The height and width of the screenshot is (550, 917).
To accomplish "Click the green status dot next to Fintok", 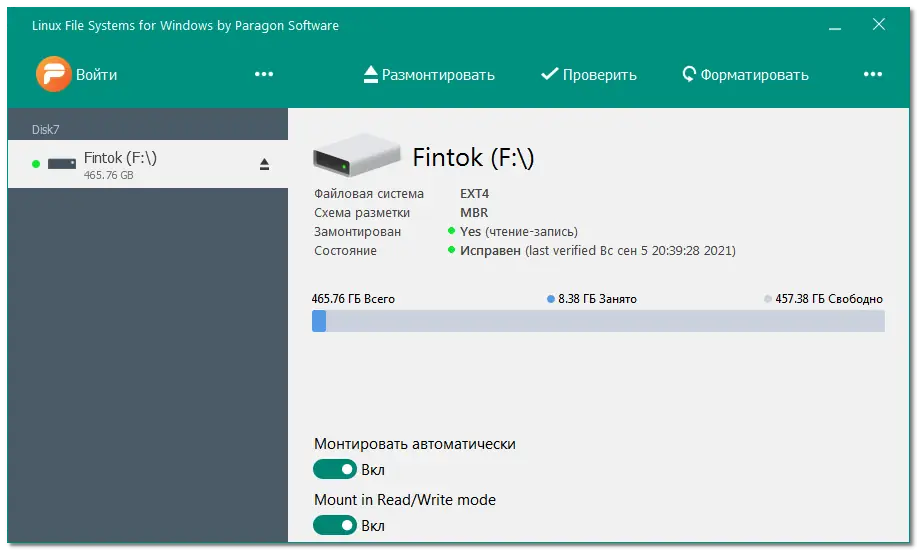I will coord(36,164).
